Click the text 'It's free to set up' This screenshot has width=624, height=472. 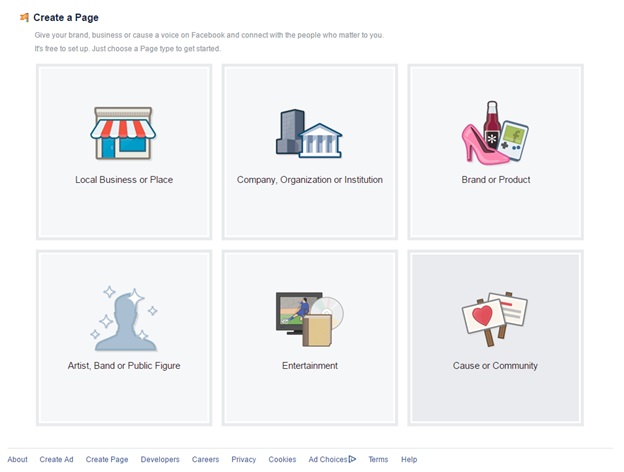(62, 49)
